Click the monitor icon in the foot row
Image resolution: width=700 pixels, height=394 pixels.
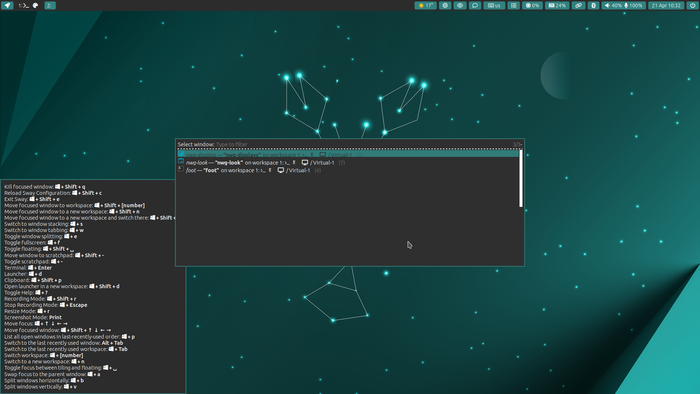tap(281, 170)
